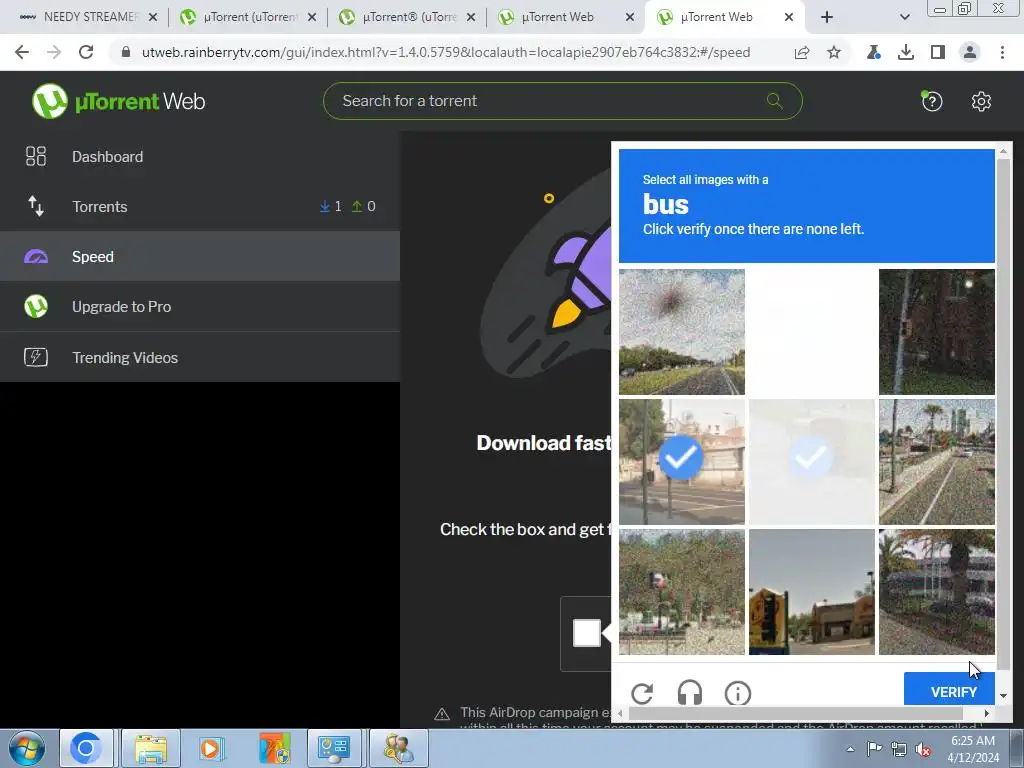Select the bottom-middle building sign captcha image
Viewport: 1024px width, 768px height.
811,592
